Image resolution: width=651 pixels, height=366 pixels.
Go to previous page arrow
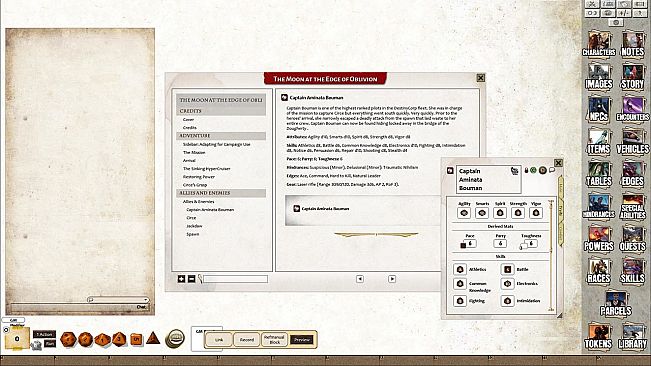(x=360, y=279)
